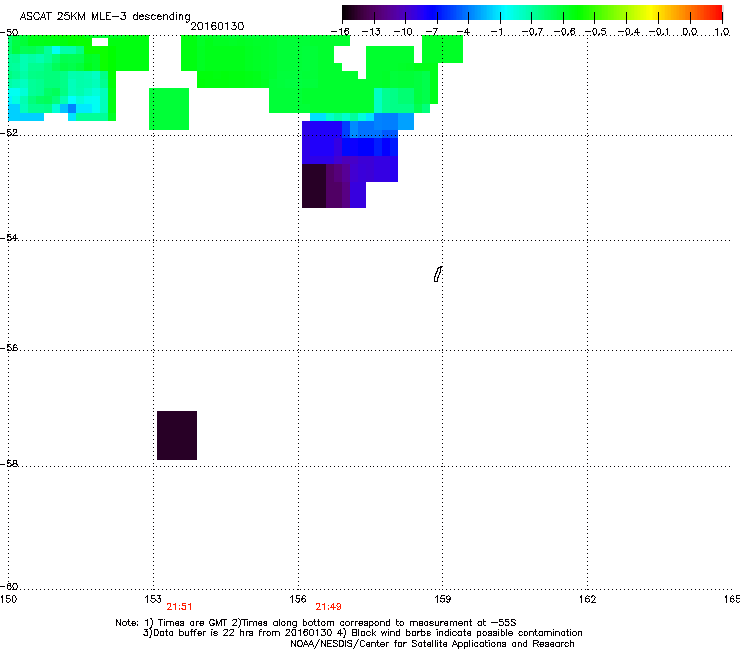The image size is (740, 650).
Task: Click the longitude label 150
Action: [8, 599]
